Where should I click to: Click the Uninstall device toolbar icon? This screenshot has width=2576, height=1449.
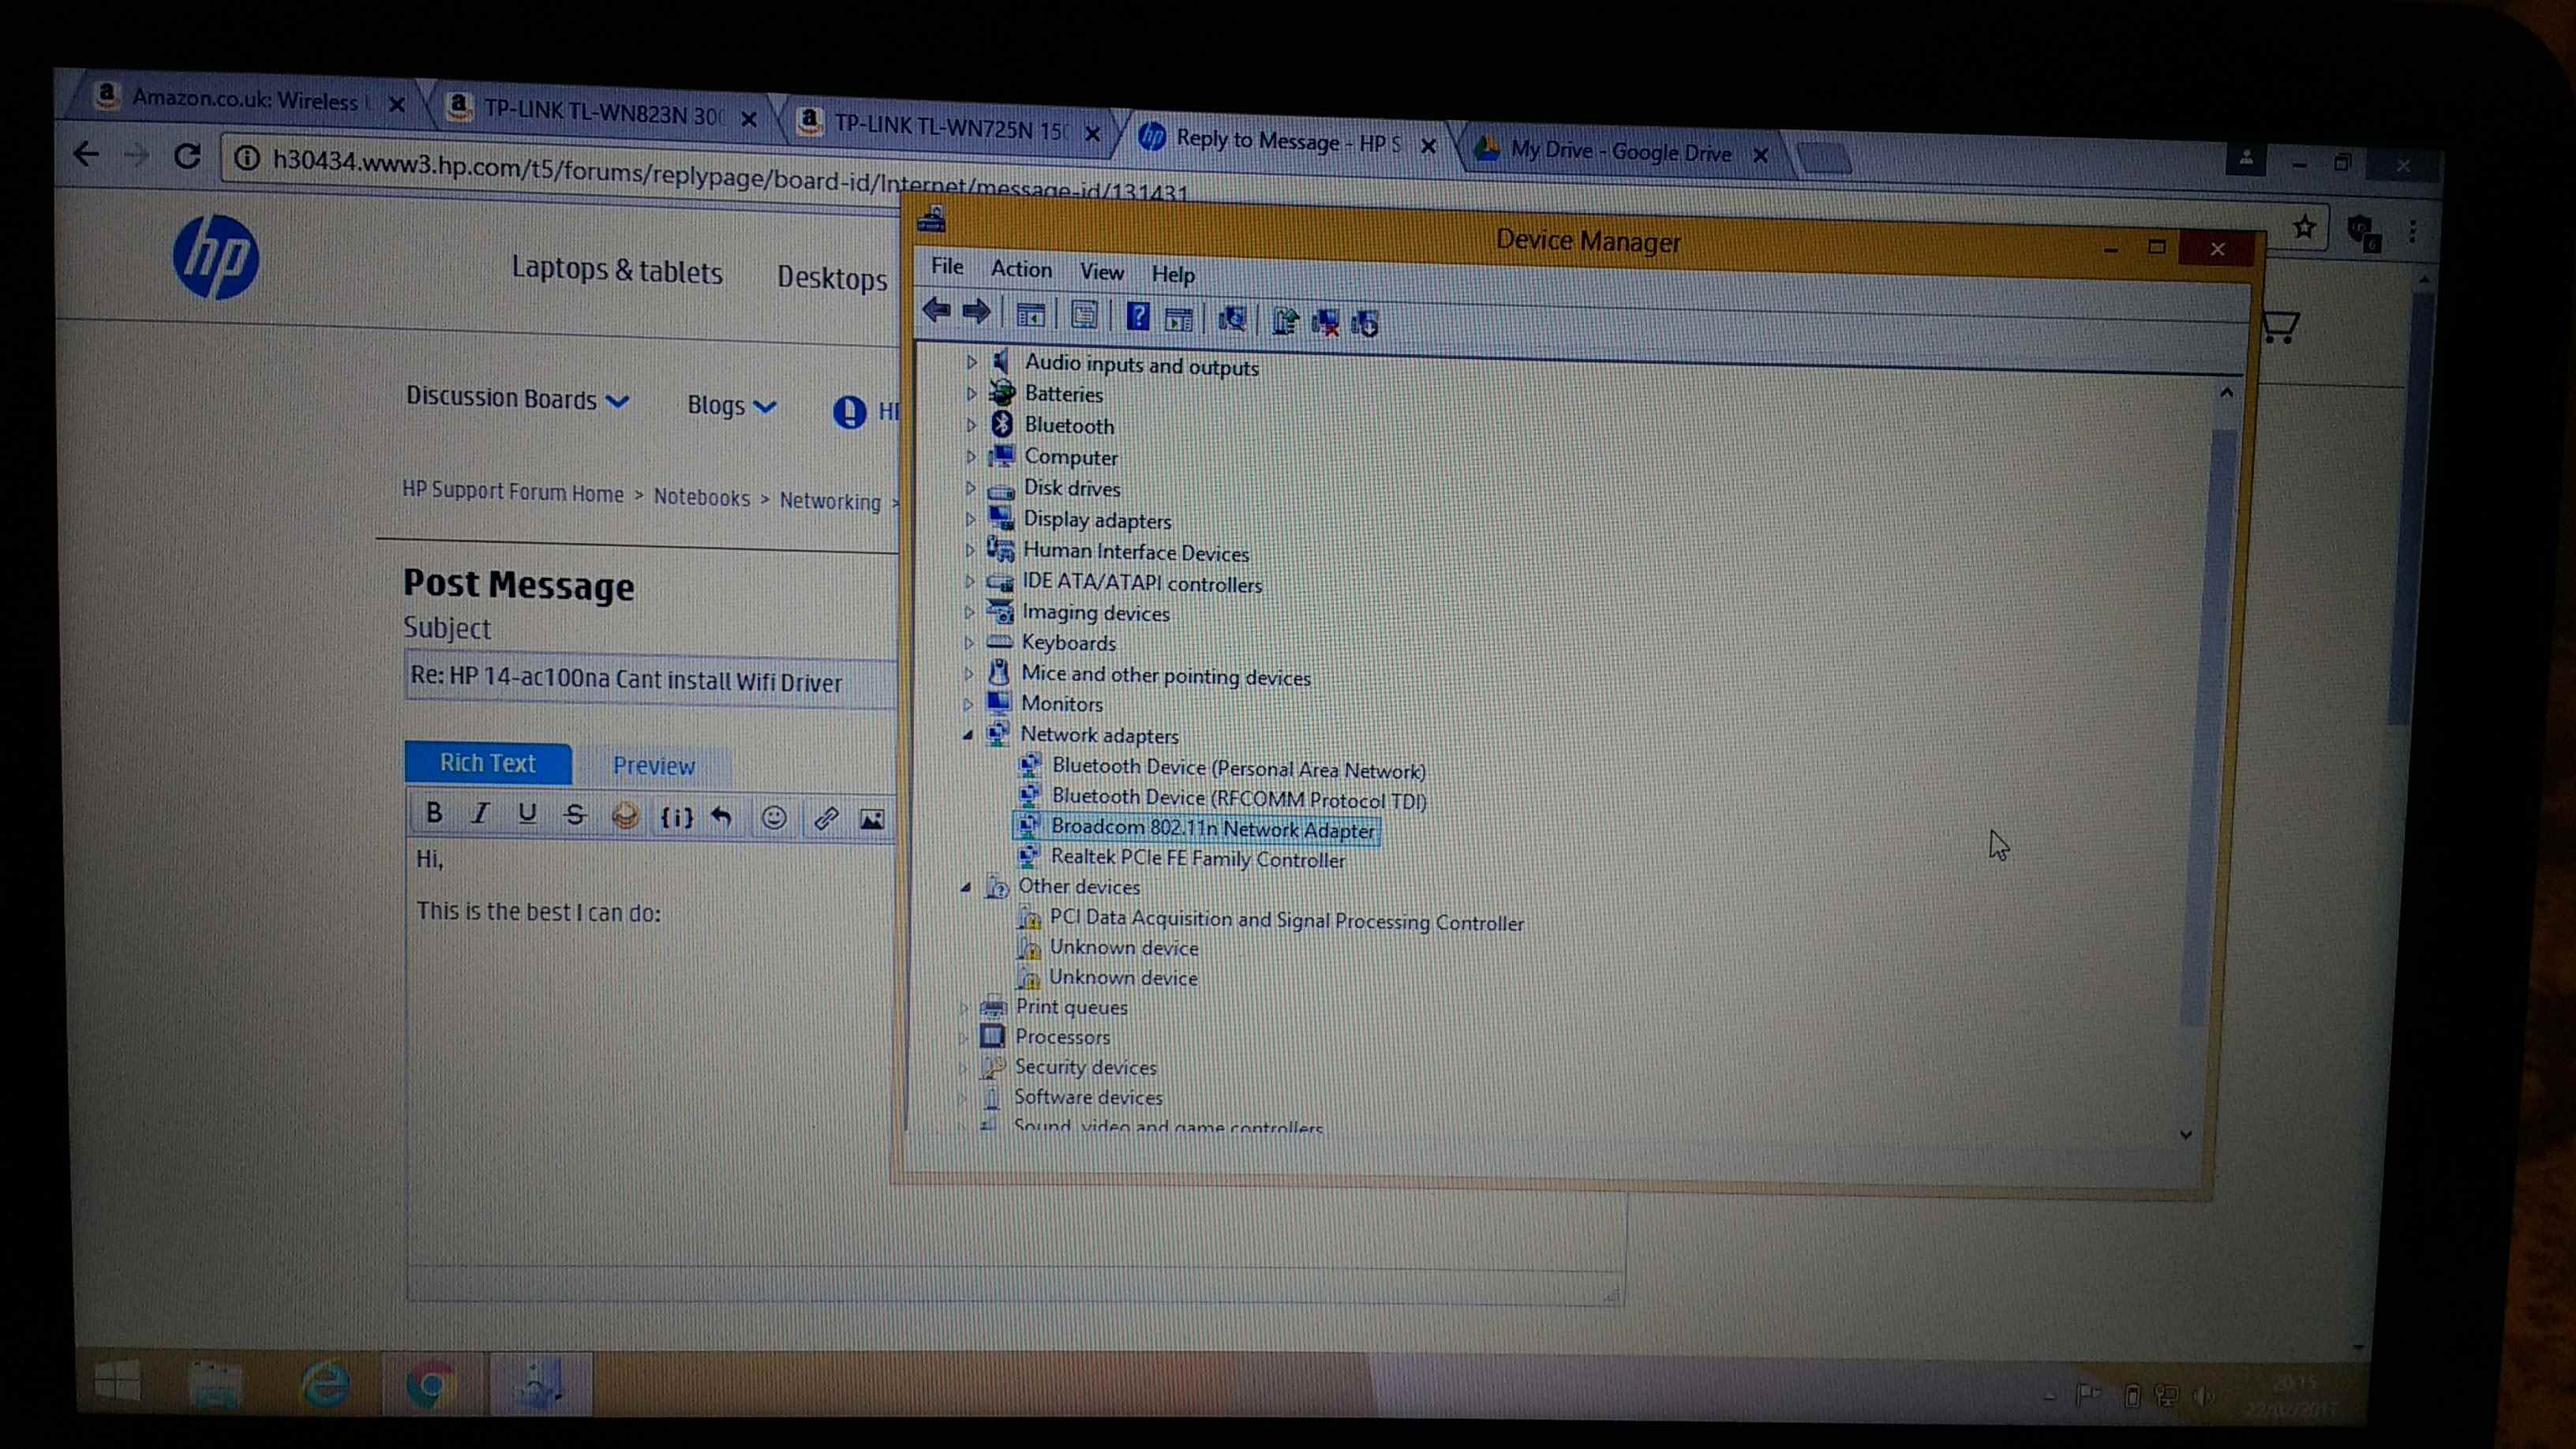click(1326, 322)
